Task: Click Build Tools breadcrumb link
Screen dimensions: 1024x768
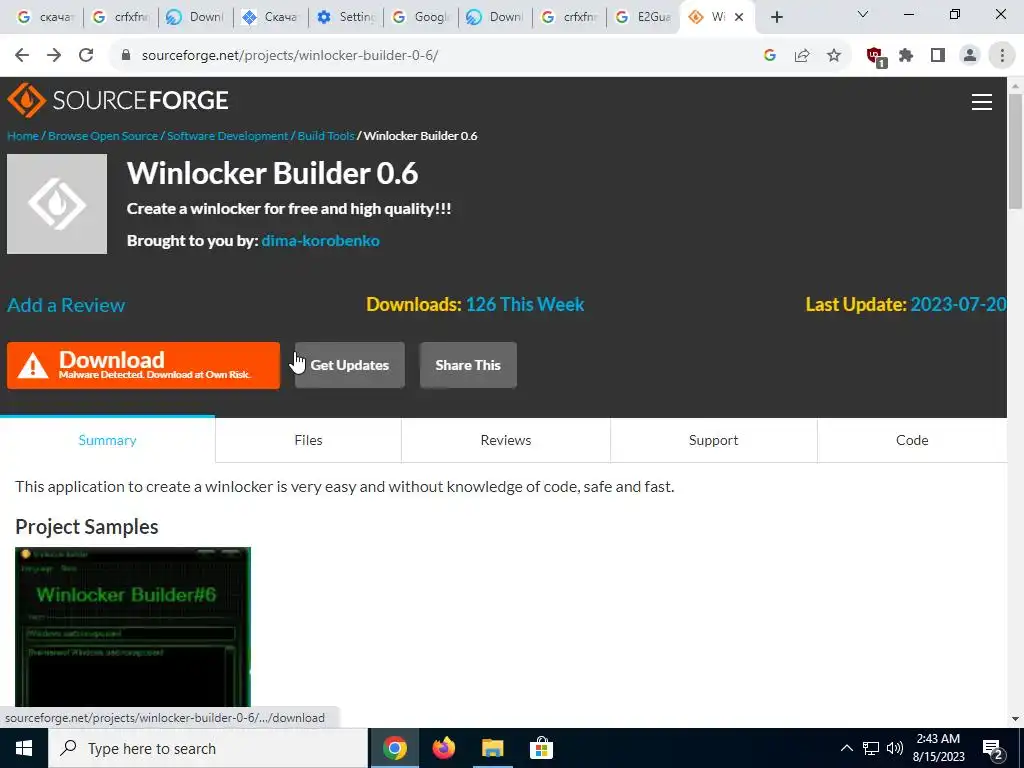Action: (326, 136)
